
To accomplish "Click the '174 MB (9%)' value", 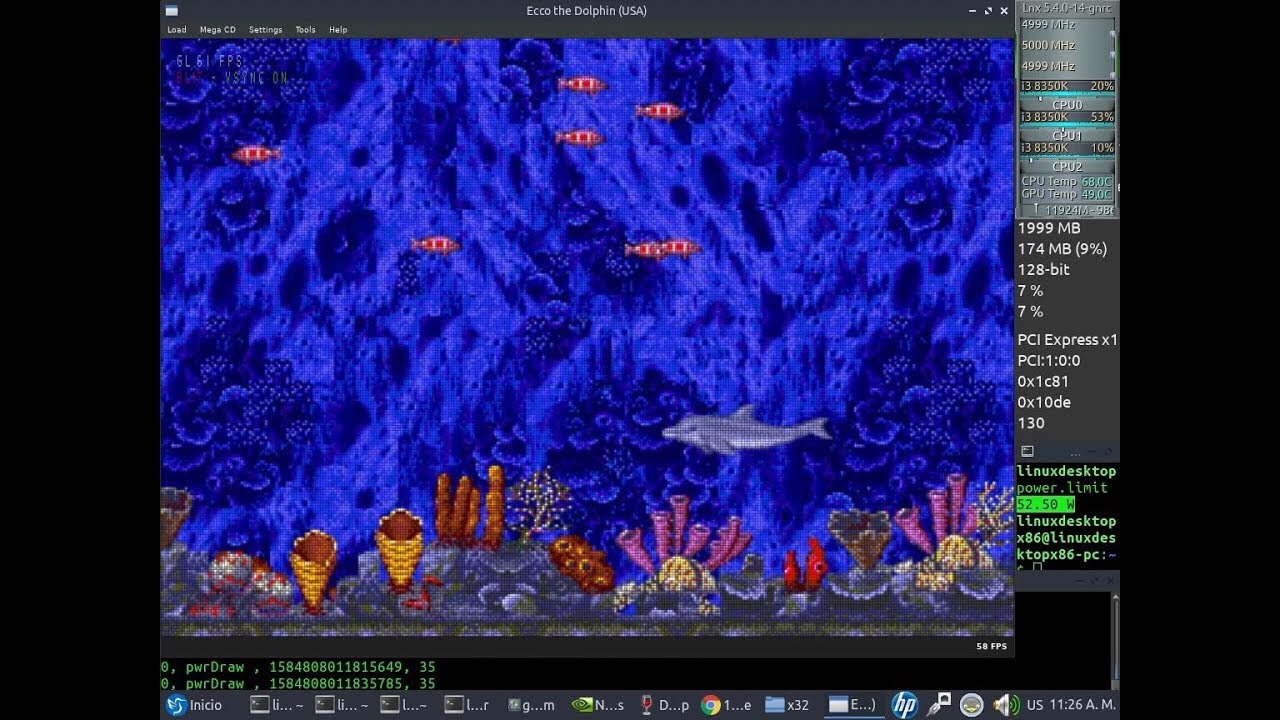I will tap(1062, 249).
